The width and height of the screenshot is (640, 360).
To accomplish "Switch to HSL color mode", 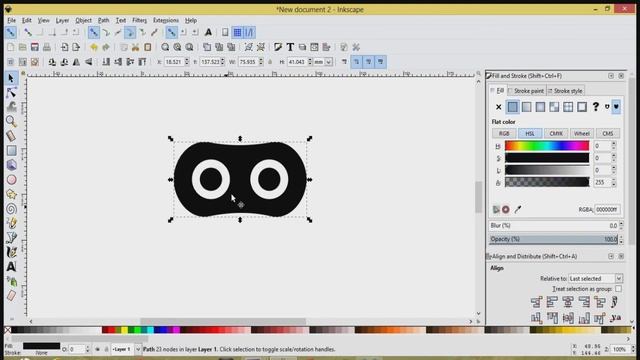I will pos(530,133).
